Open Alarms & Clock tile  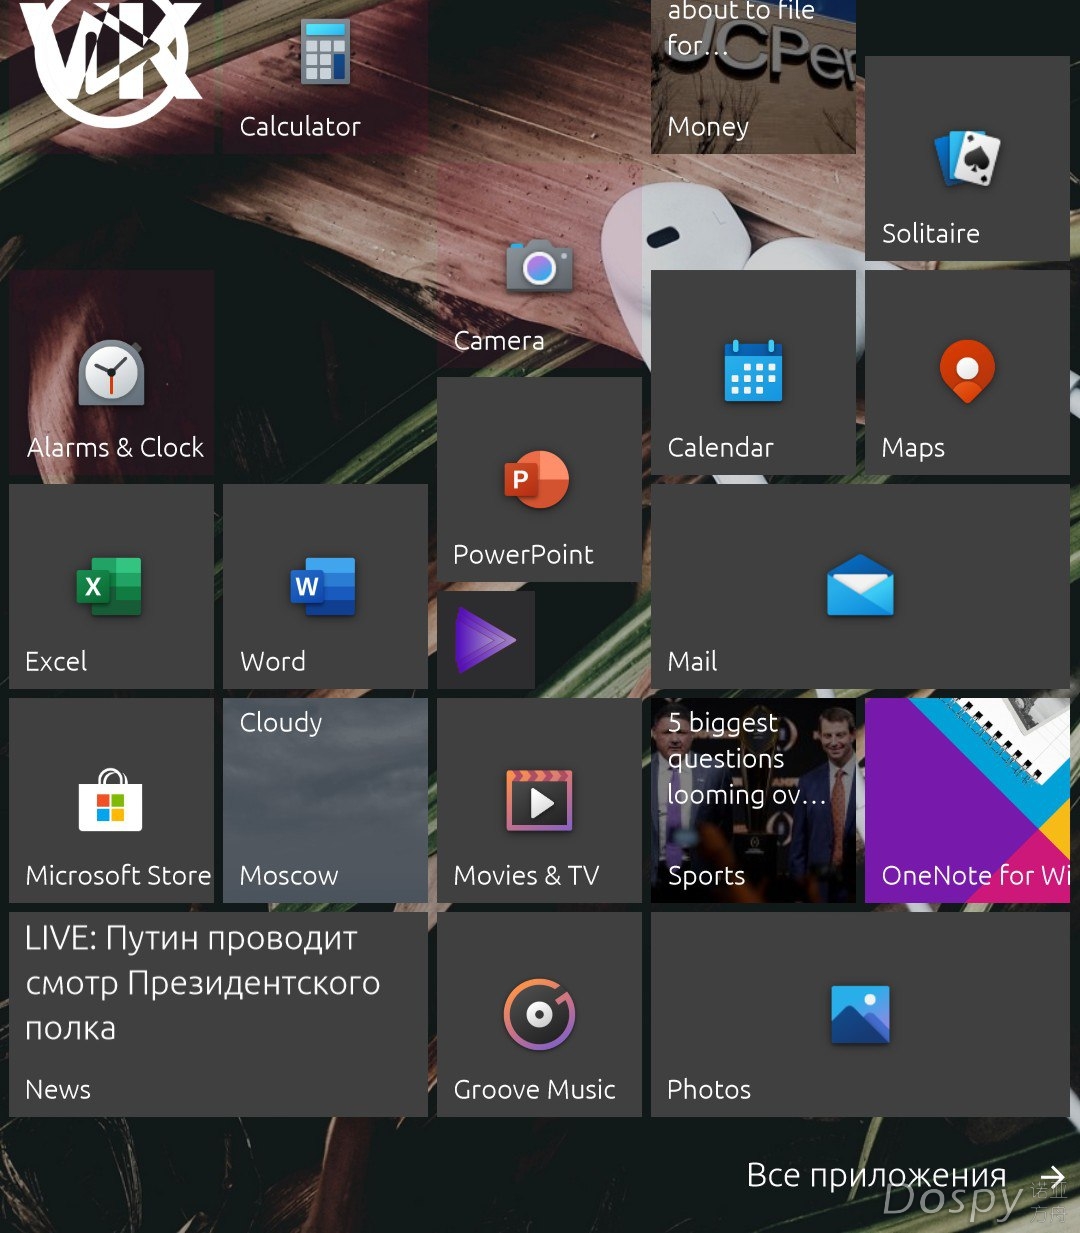(111, 372)
